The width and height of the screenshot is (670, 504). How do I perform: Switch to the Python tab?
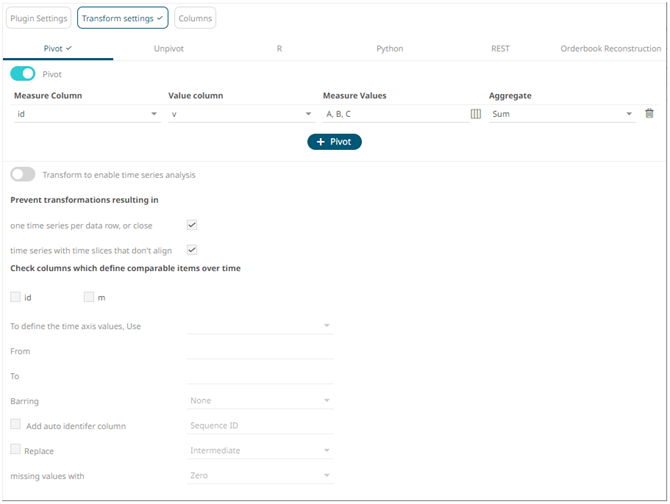point(389,49)
